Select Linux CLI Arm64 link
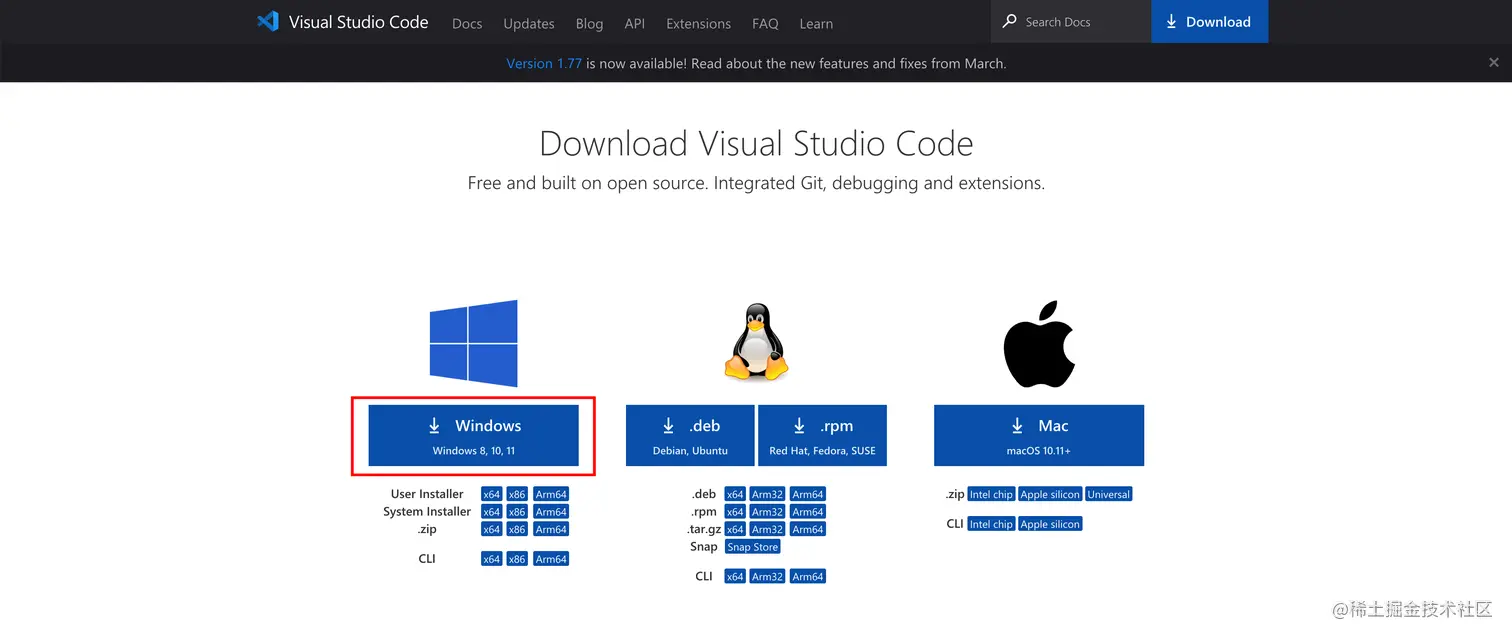This screenshot has height=639, width=1512. click(807, 576)
